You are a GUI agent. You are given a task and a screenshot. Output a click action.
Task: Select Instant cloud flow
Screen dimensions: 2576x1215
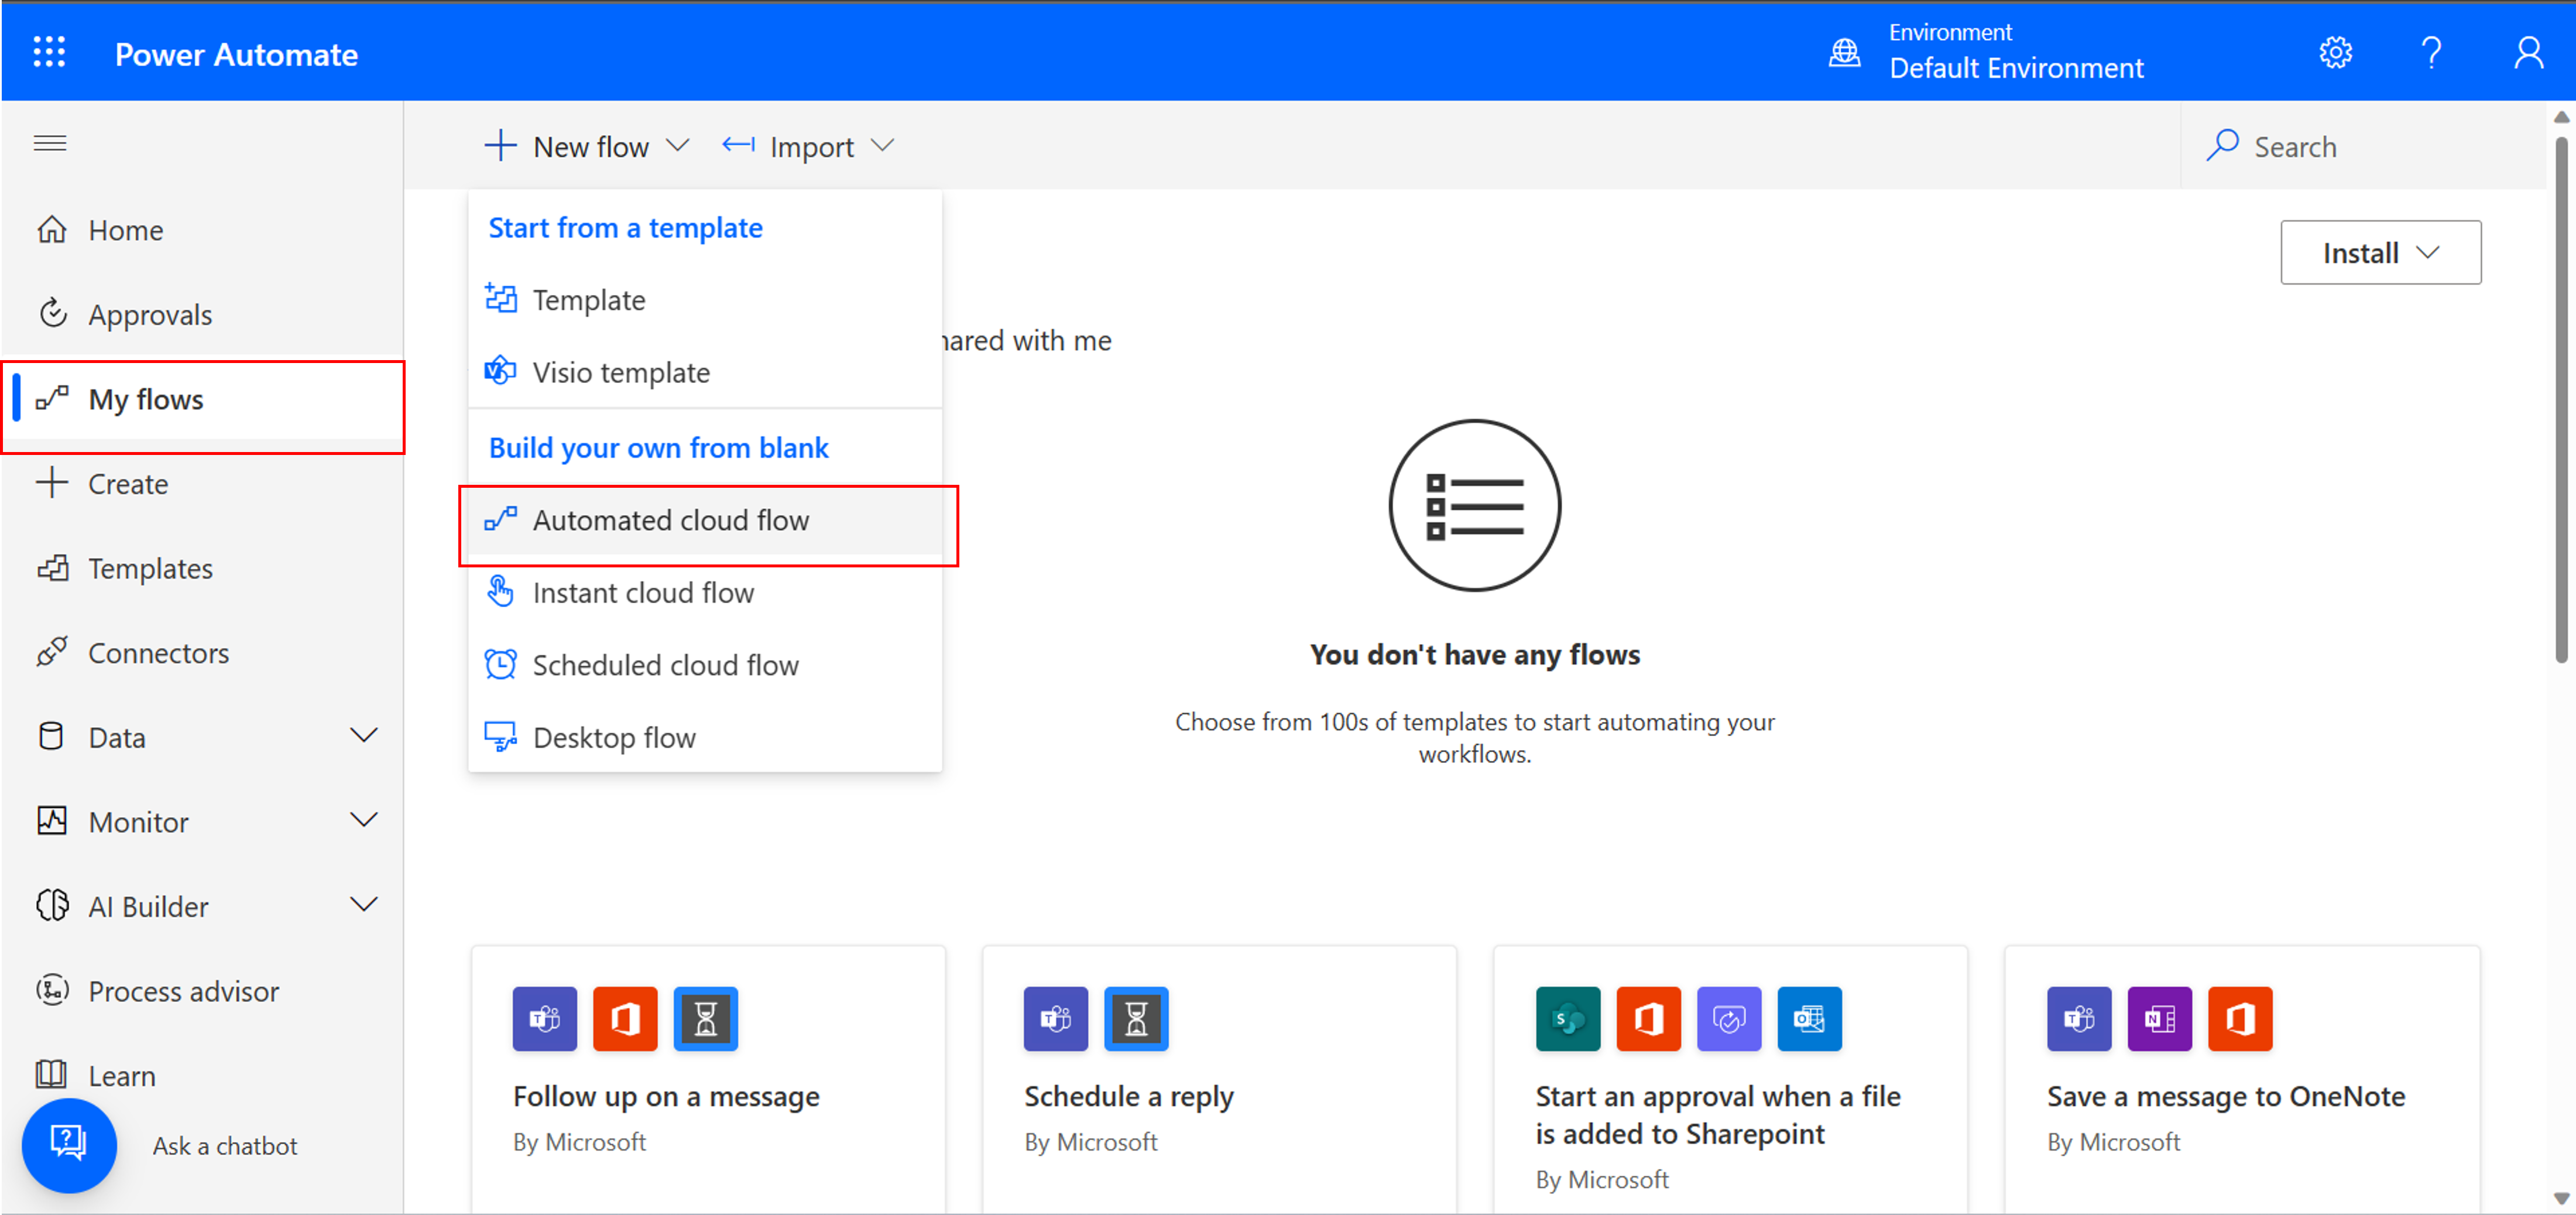coord(705,592)
